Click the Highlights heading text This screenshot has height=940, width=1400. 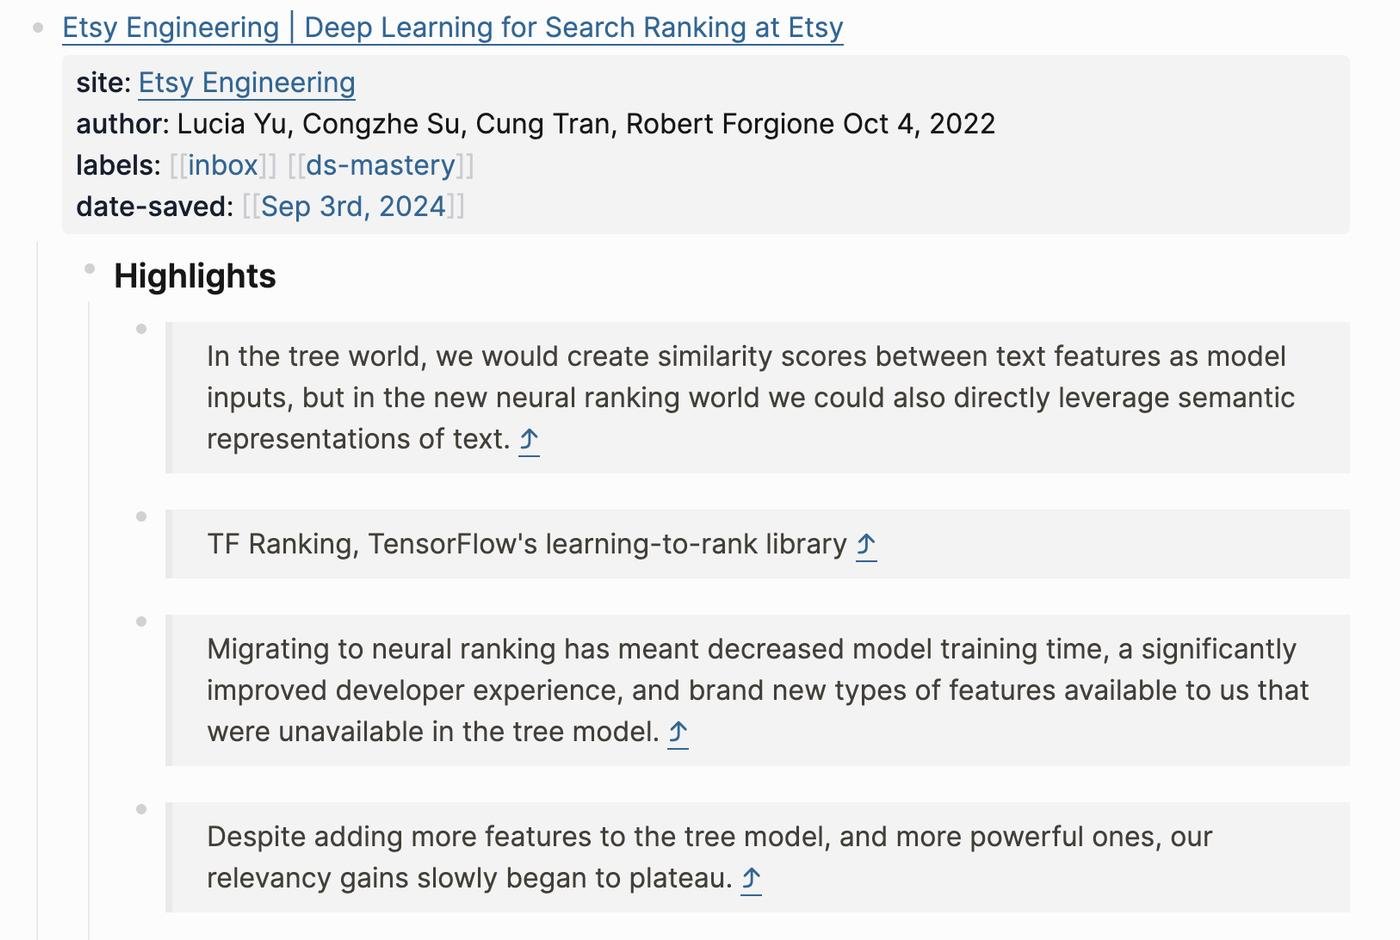pyautogui.click(x=195, y=276)
